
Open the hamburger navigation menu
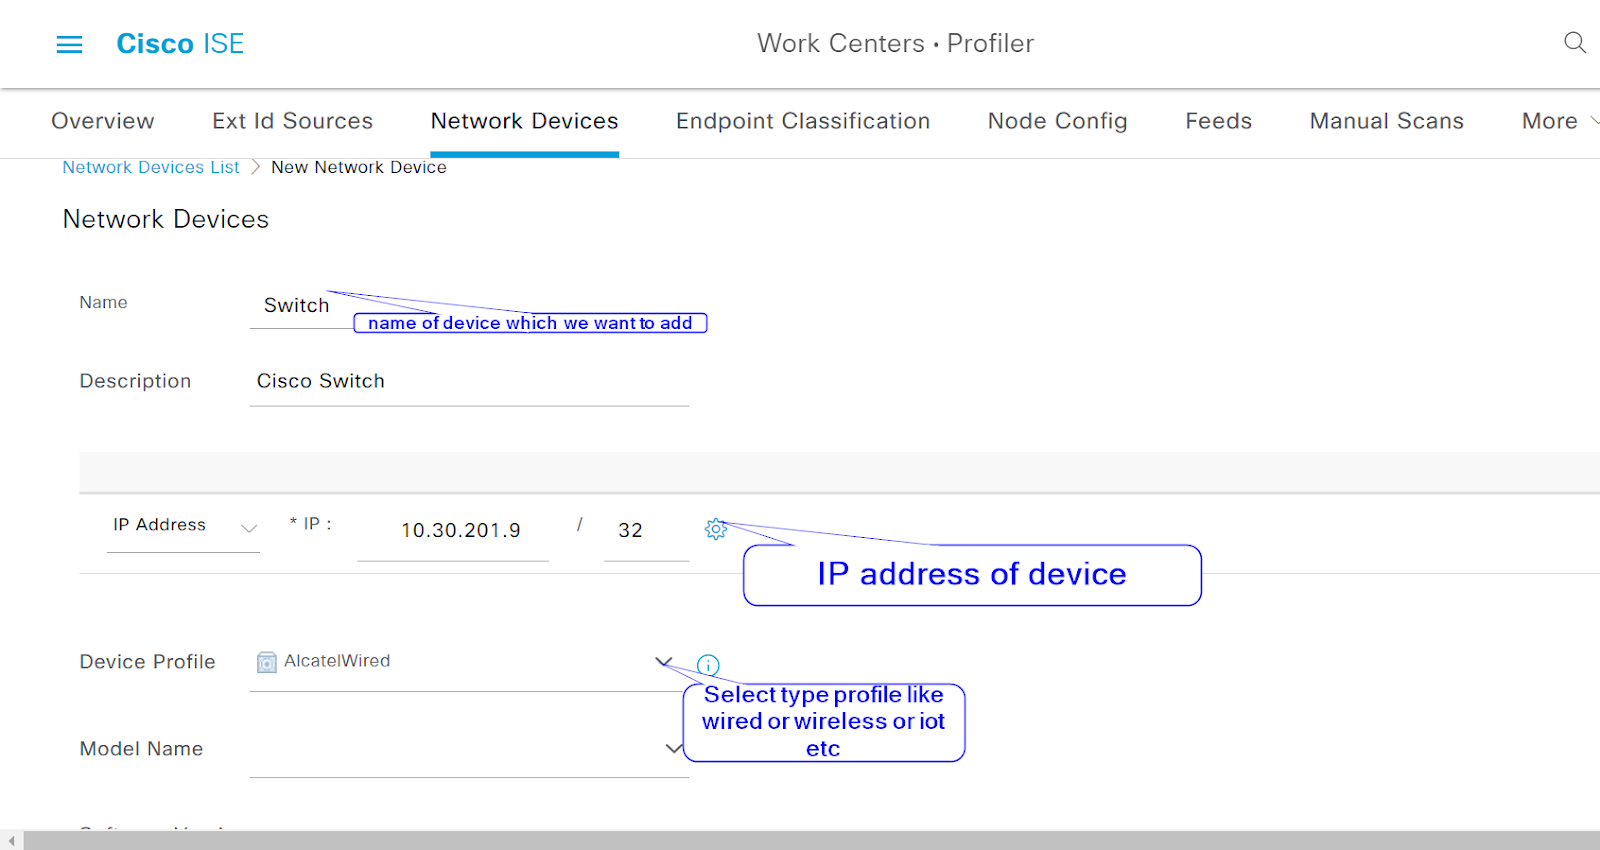coord(69,44)
